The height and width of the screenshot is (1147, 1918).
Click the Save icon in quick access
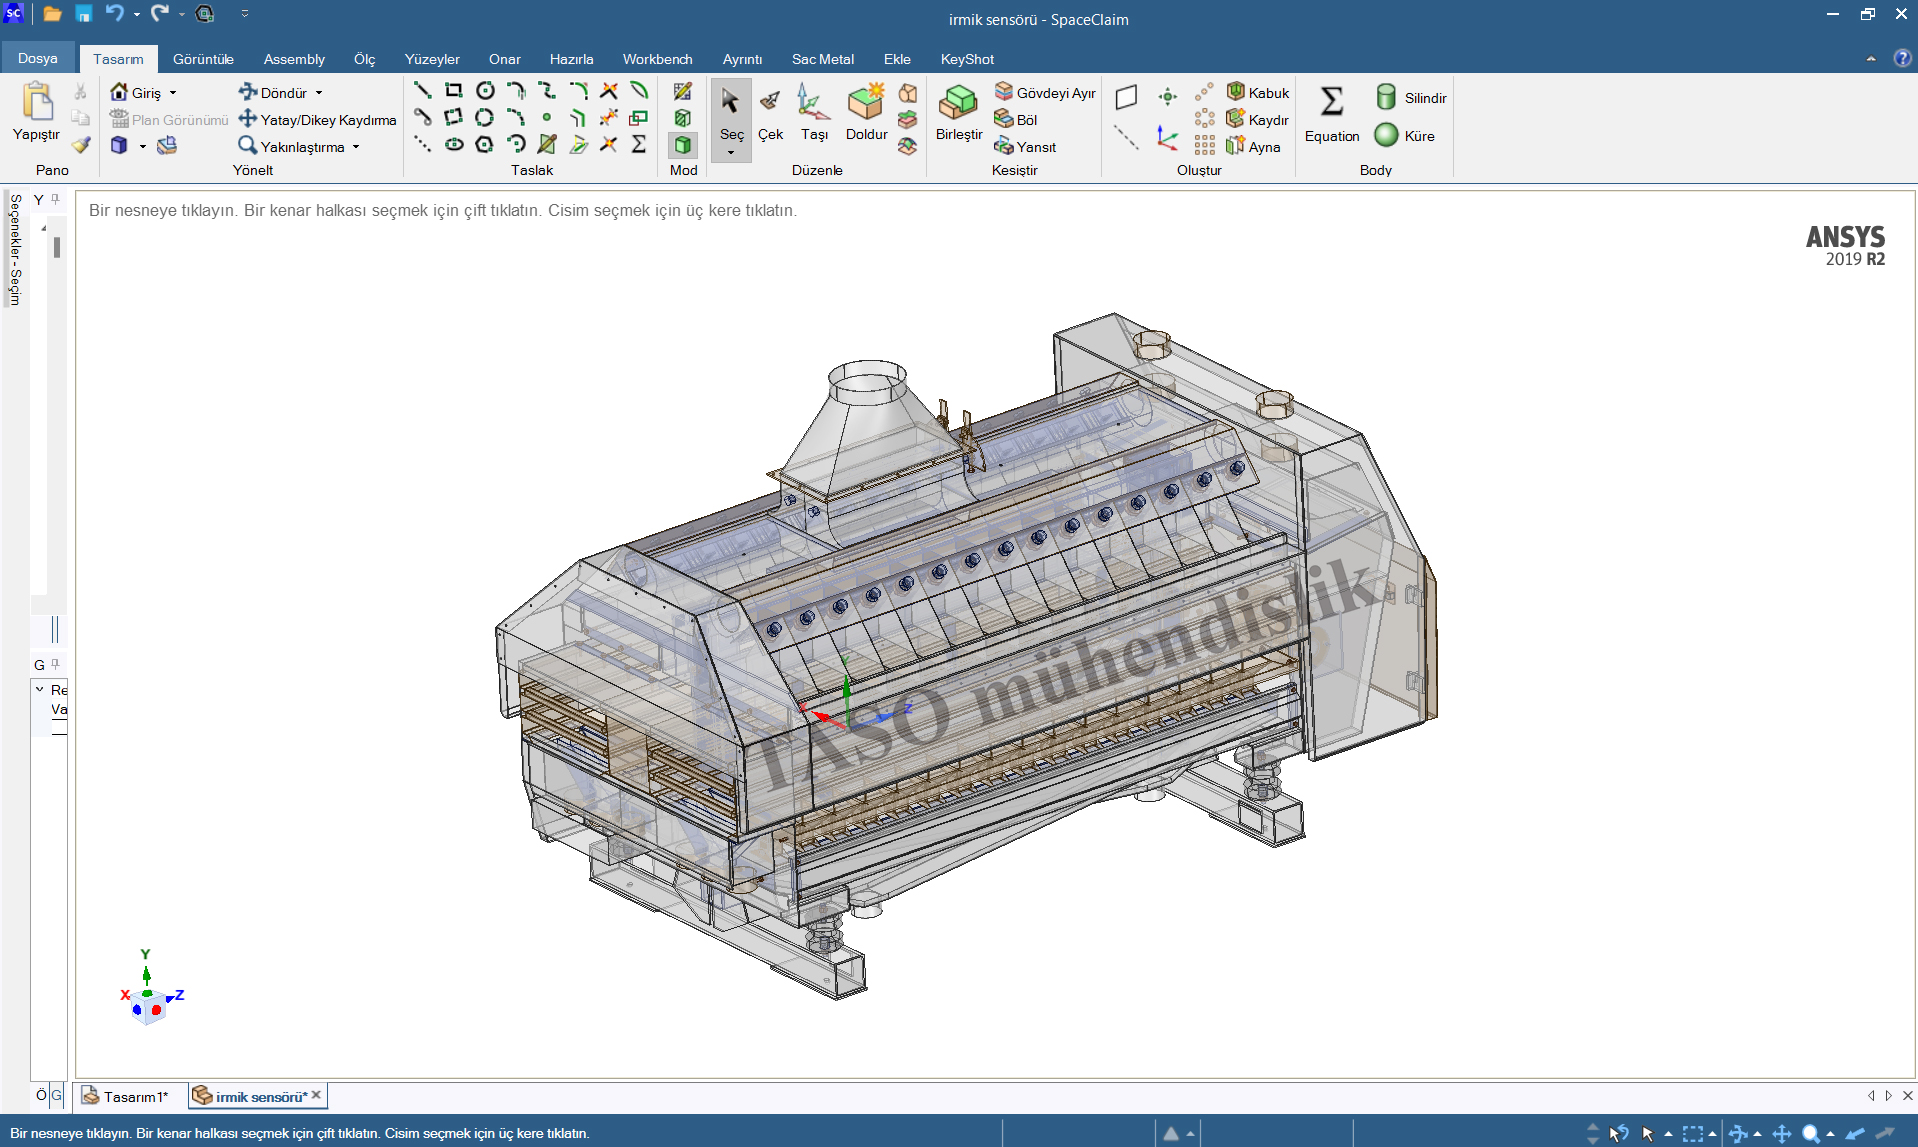click(x=84, y=14)
